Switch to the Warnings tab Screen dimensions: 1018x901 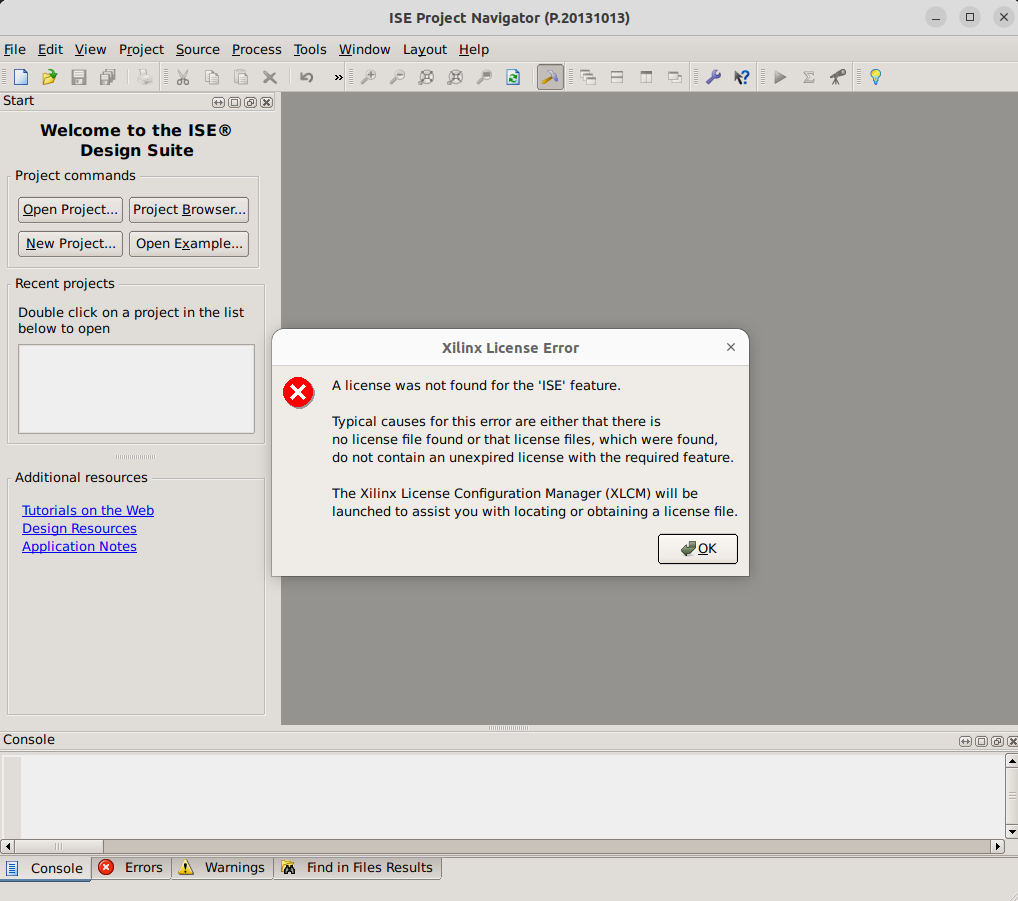pyautogui.click(x=223, y=868)
